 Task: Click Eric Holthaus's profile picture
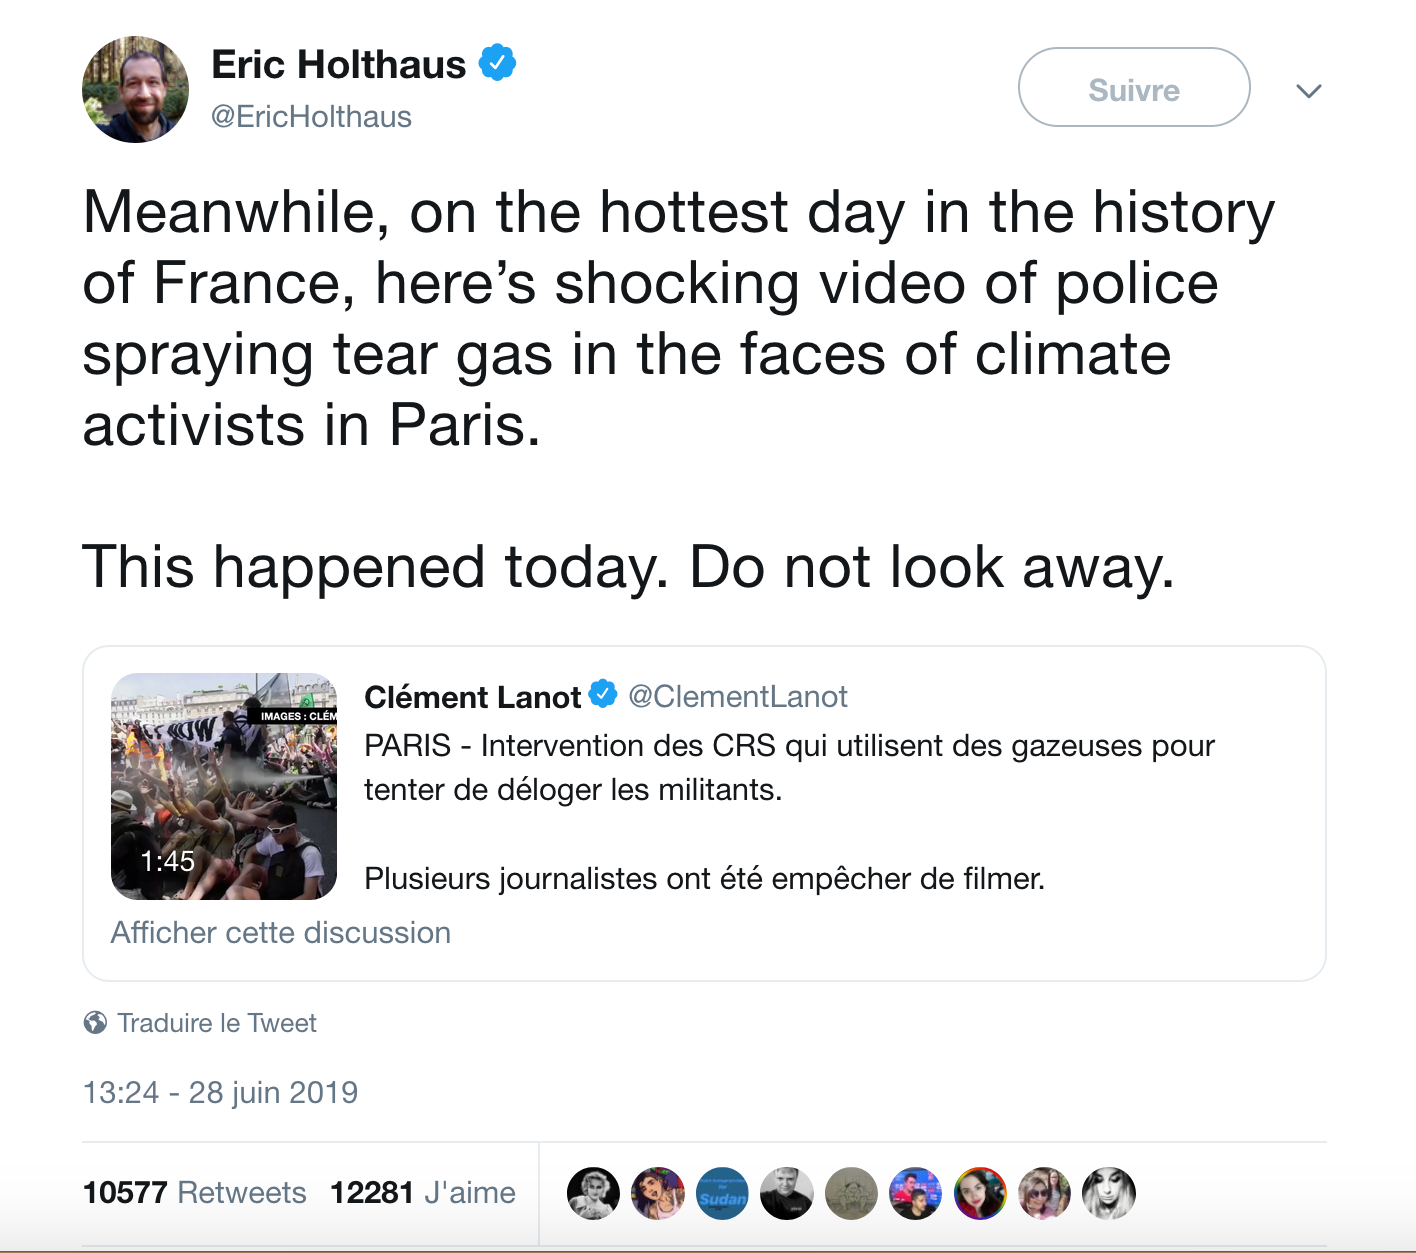(135, 90)
